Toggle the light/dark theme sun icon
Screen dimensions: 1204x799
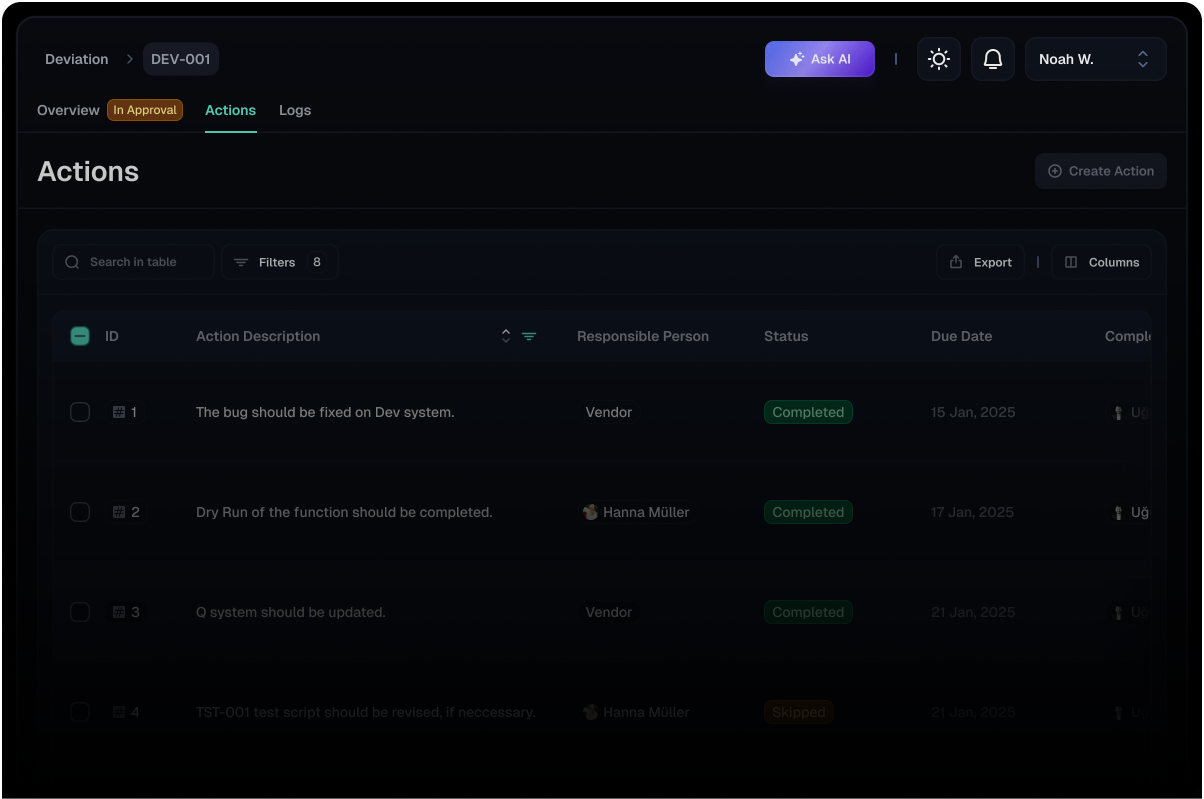click(x=938, y=59)
